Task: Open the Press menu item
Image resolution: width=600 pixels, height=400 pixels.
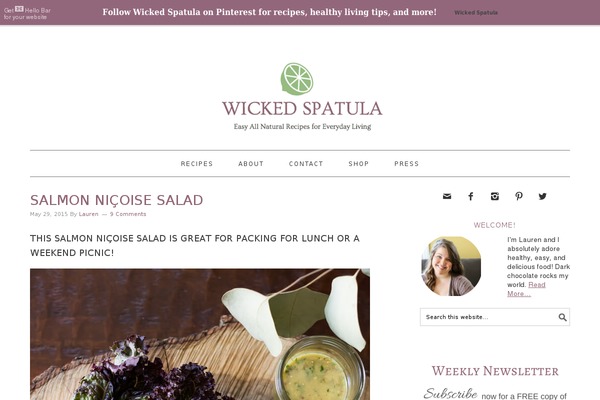Action: (x=406, y=164)
